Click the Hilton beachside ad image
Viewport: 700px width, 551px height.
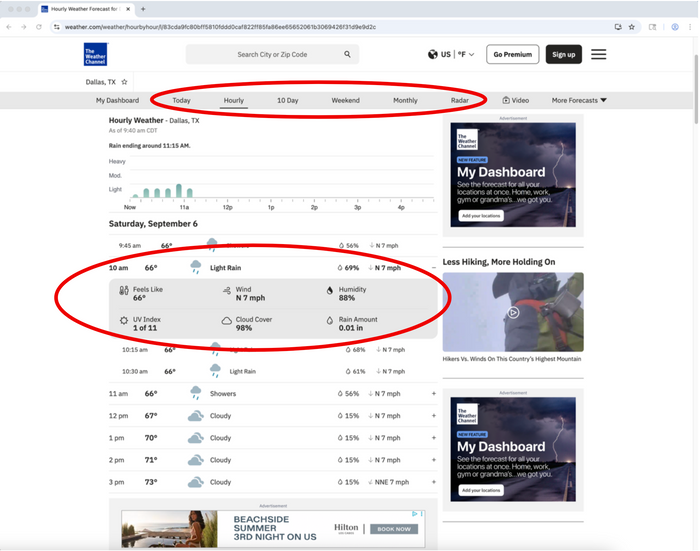(x=169, y=529)
